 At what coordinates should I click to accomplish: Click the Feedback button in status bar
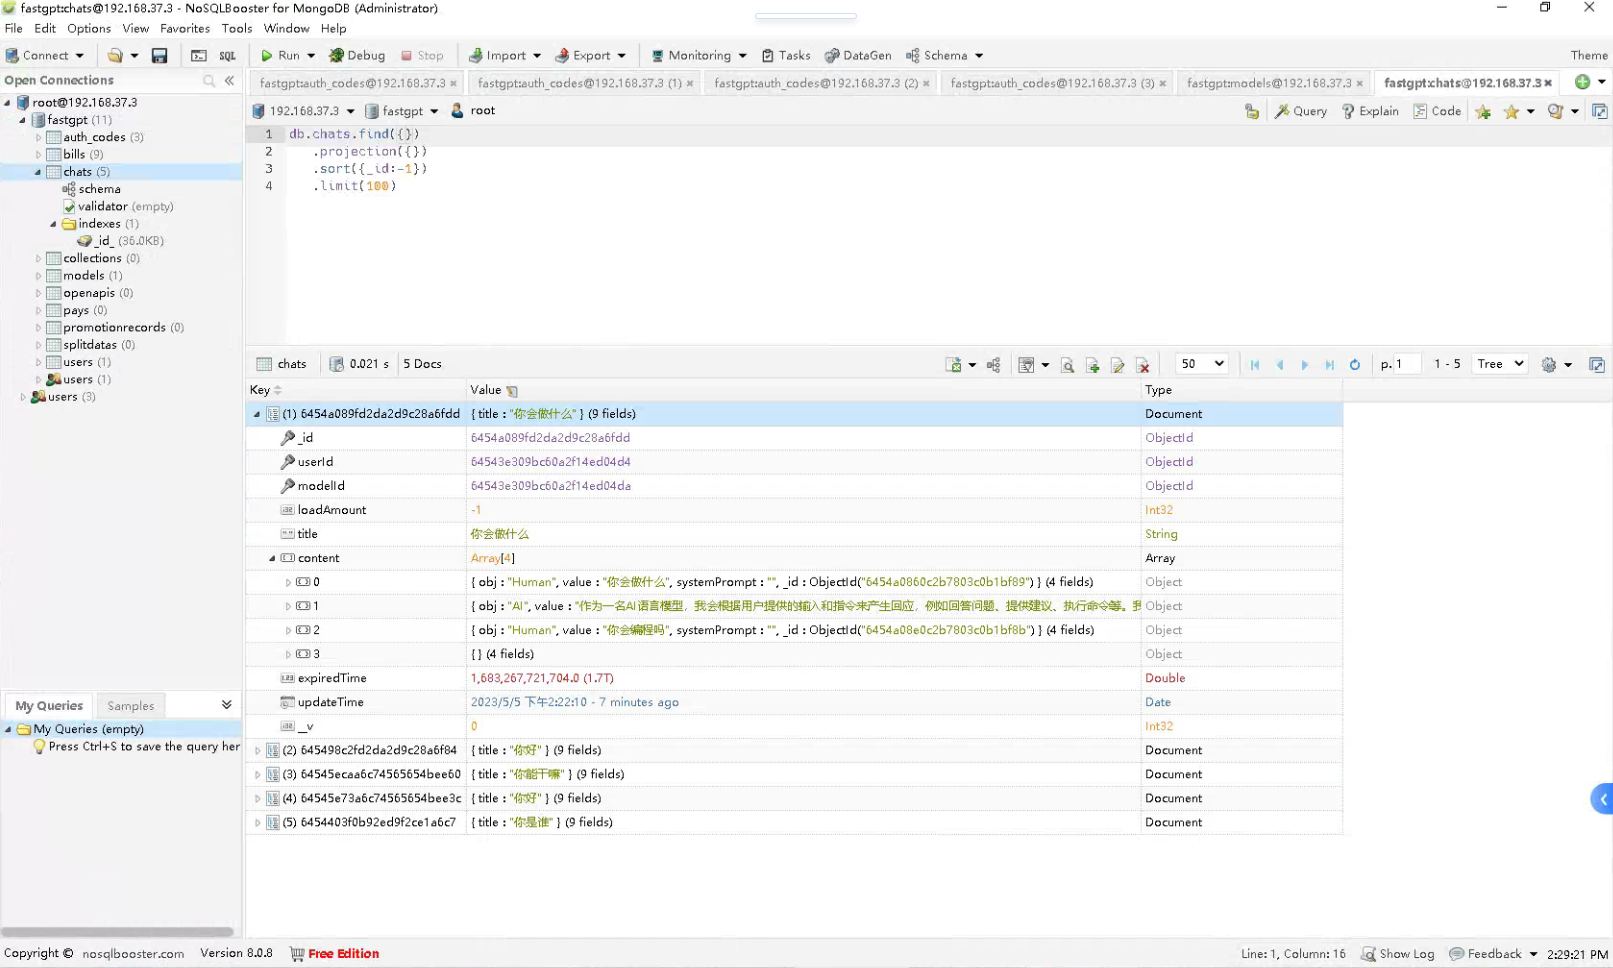coord(1493,954)
